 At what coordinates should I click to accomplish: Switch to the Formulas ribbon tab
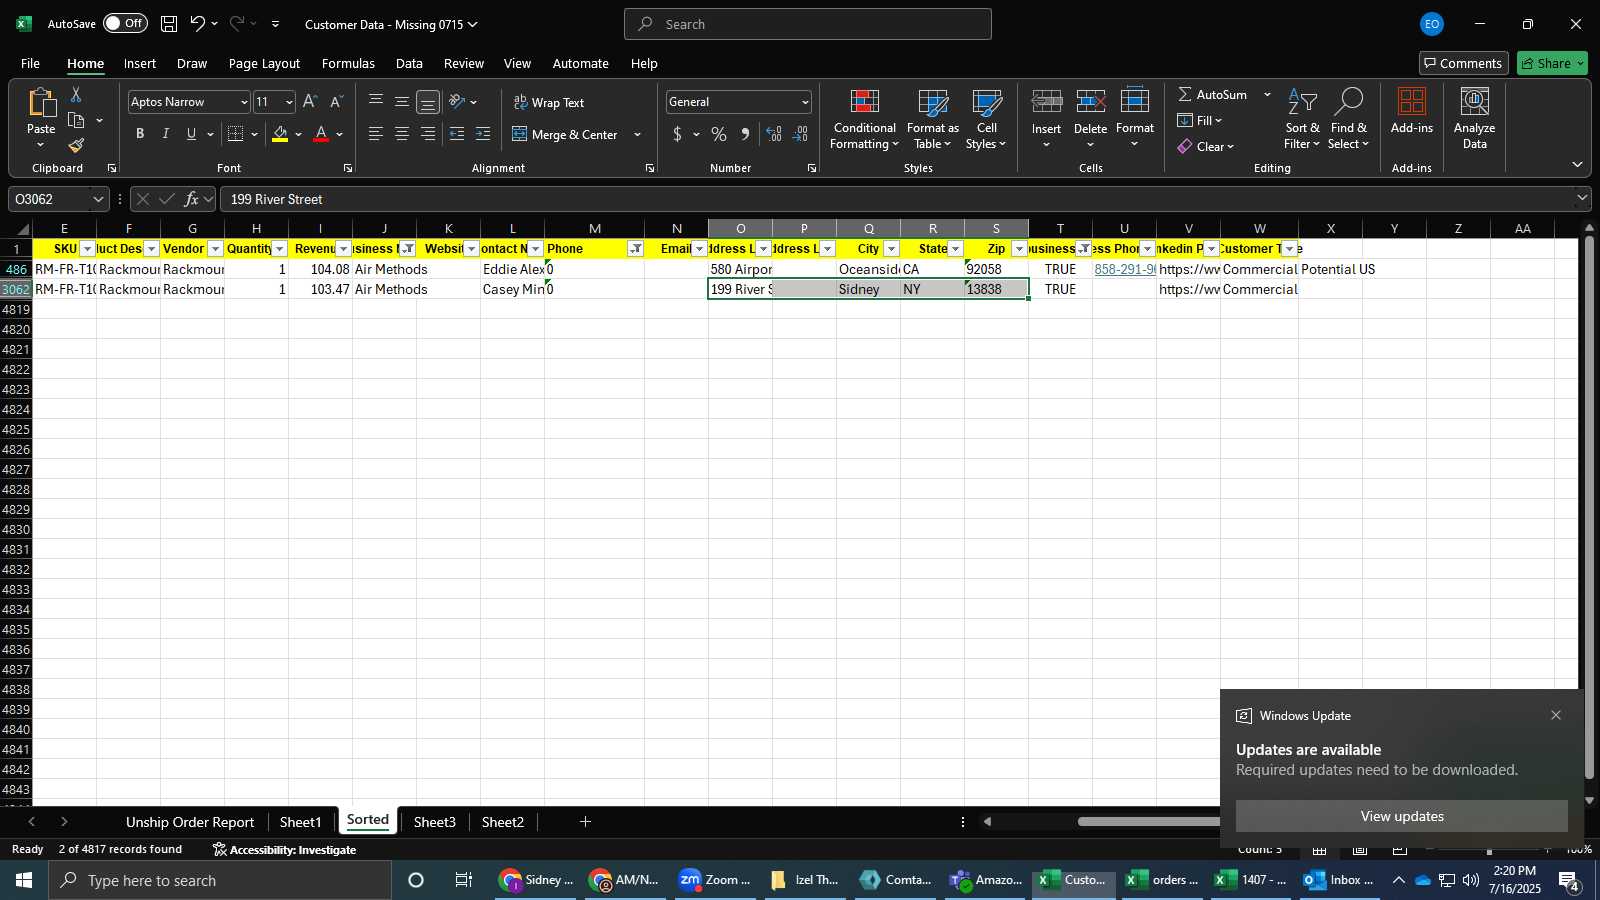[348, 63]
